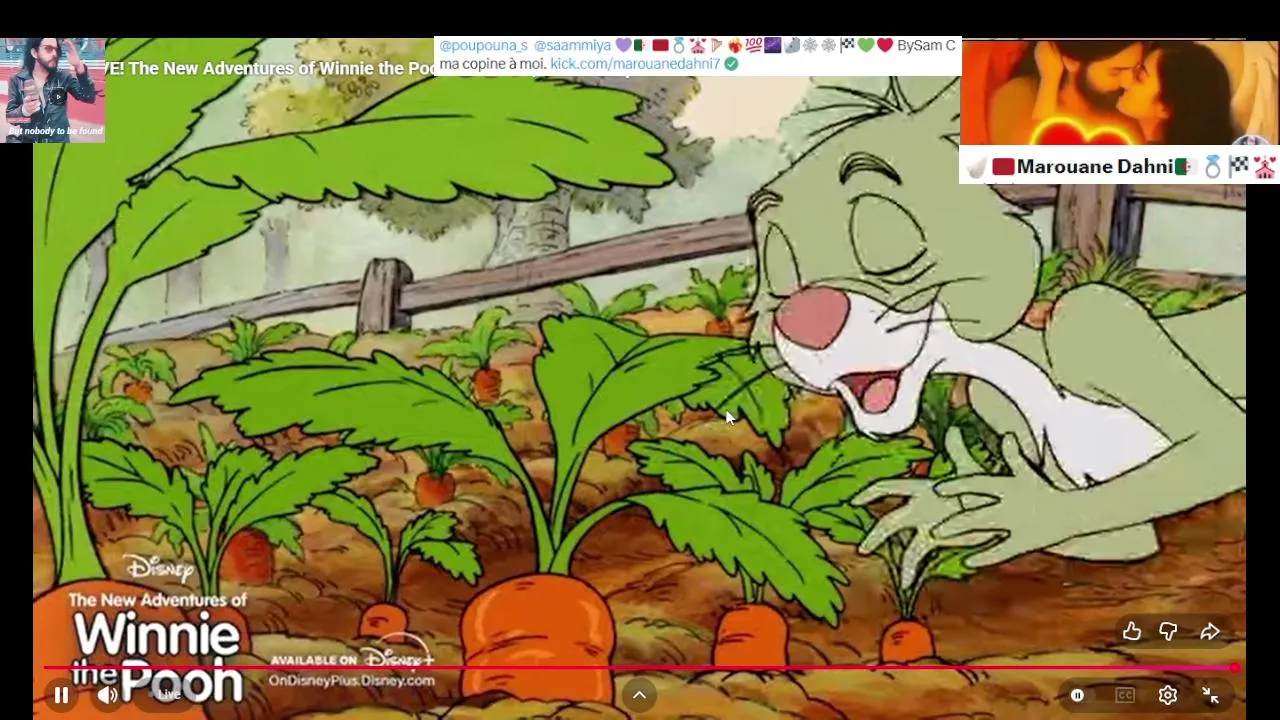Image resolution: width=1280 pixels, height=720 pixels.
Task: Click the Live indicator badge
Action: pyautogui.click(x=169, y=694)
